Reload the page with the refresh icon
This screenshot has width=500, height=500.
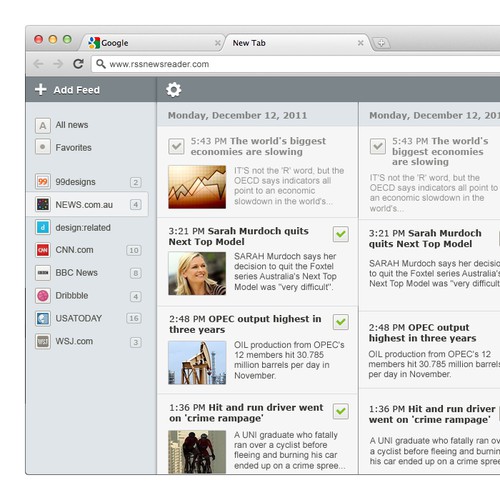pyautogui.click(x=78, y=64)
